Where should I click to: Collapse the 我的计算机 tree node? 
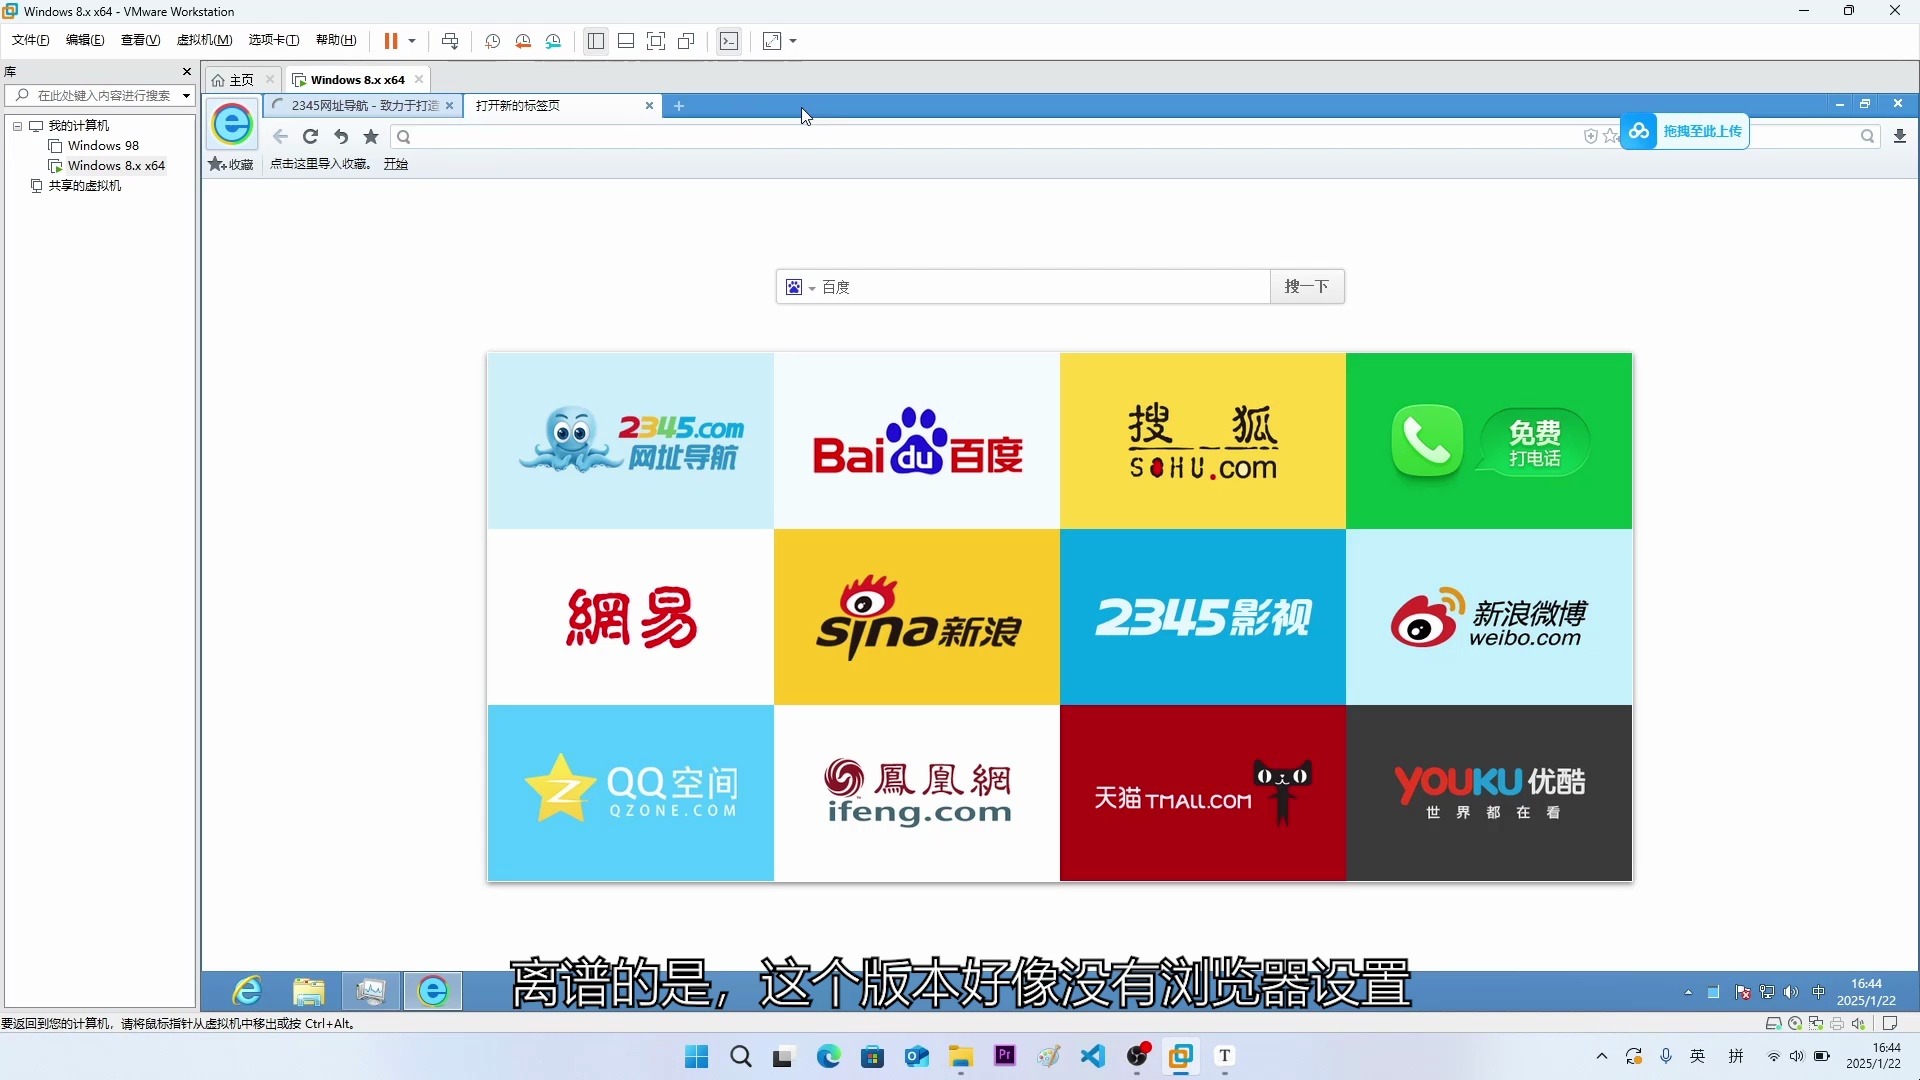[17, 126]
